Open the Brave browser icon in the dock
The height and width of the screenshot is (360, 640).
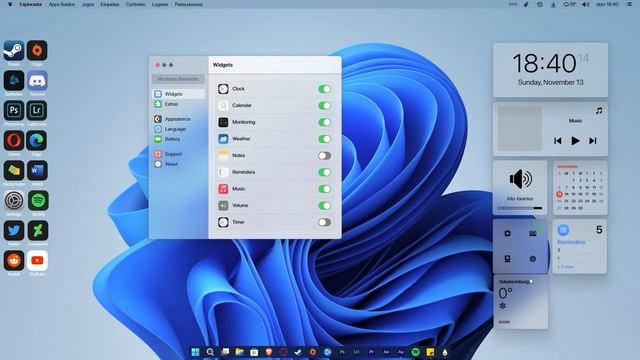click(x=269, y=352)
